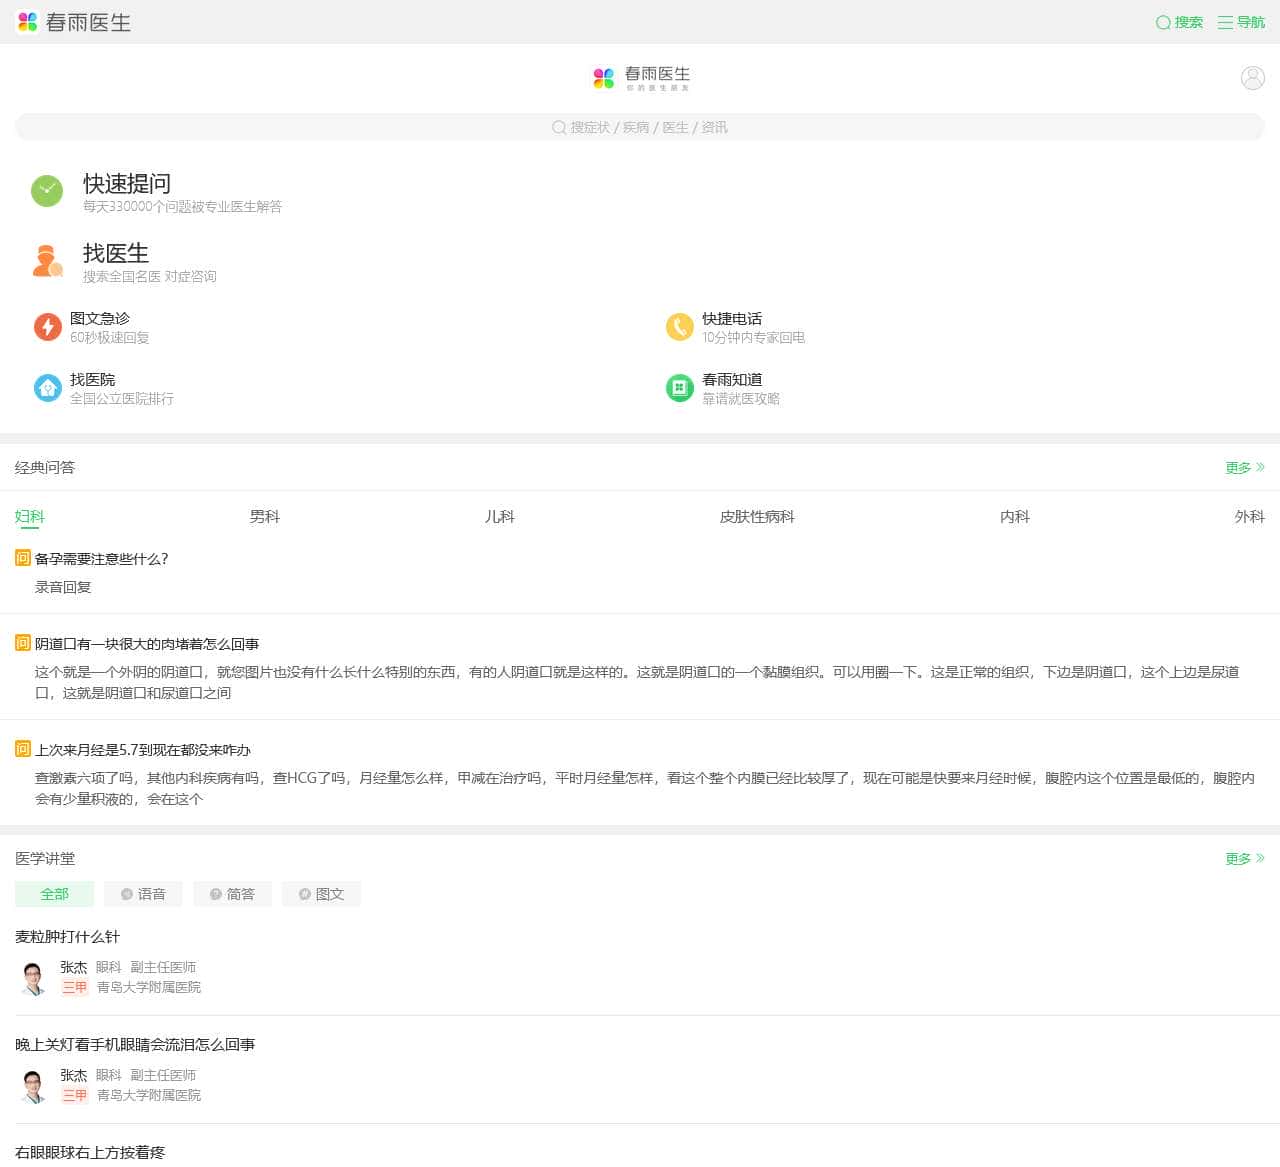Open 快速提问 quick question

tap(127, 183)
